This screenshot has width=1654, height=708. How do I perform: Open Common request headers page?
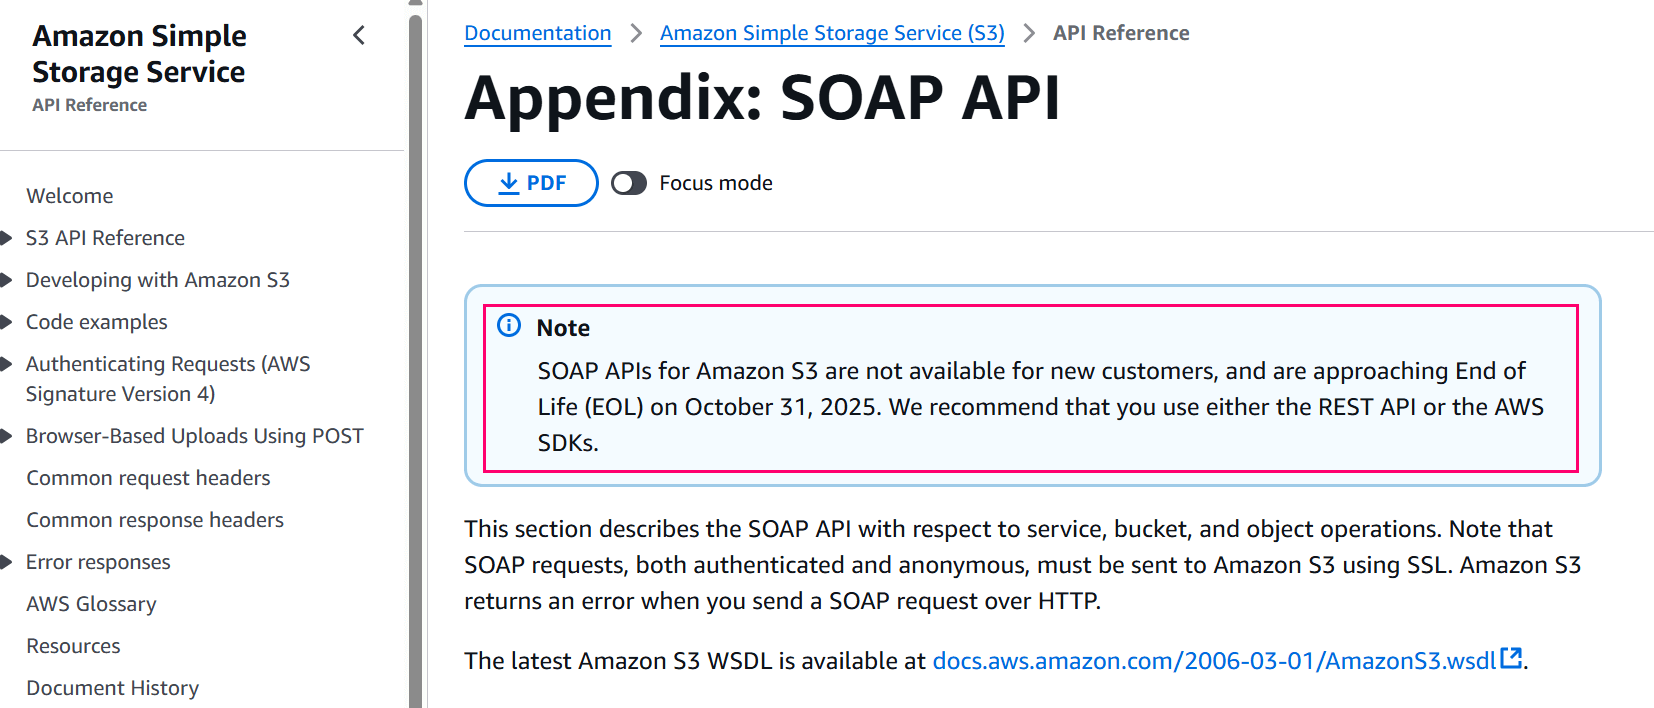(148, 478)
